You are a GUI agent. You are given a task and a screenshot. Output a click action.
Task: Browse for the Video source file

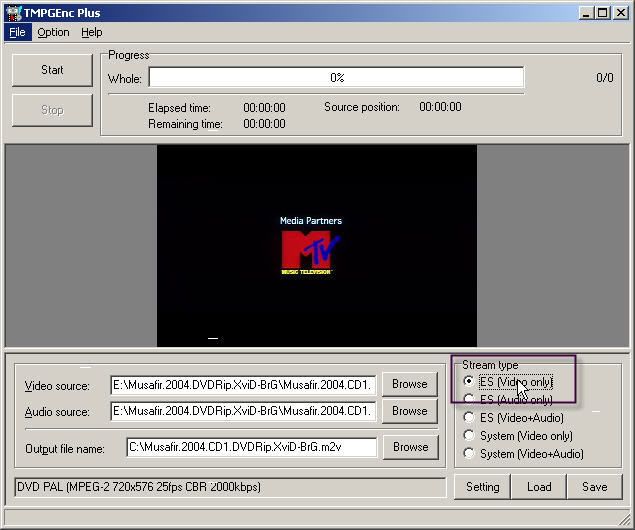(409, 384)
